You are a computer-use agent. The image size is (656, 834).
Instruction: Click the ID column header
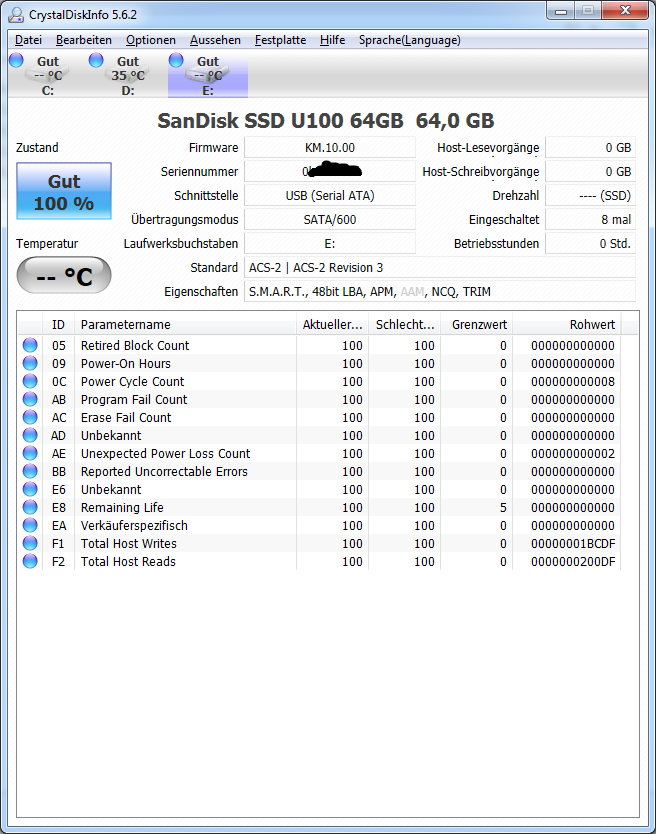pos(58,324)
